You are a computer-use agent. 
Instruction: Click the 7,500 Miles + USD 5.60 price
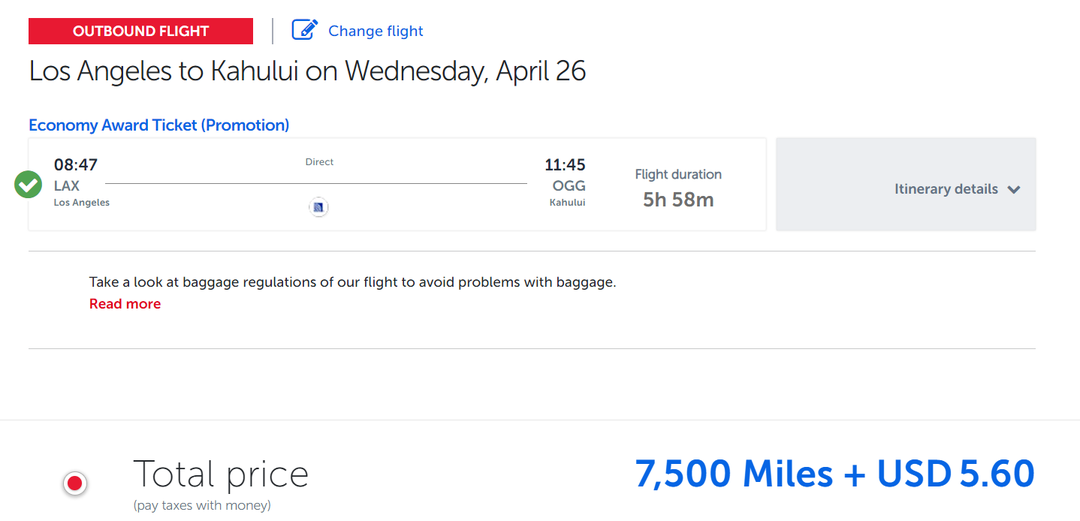coord(834,474)
